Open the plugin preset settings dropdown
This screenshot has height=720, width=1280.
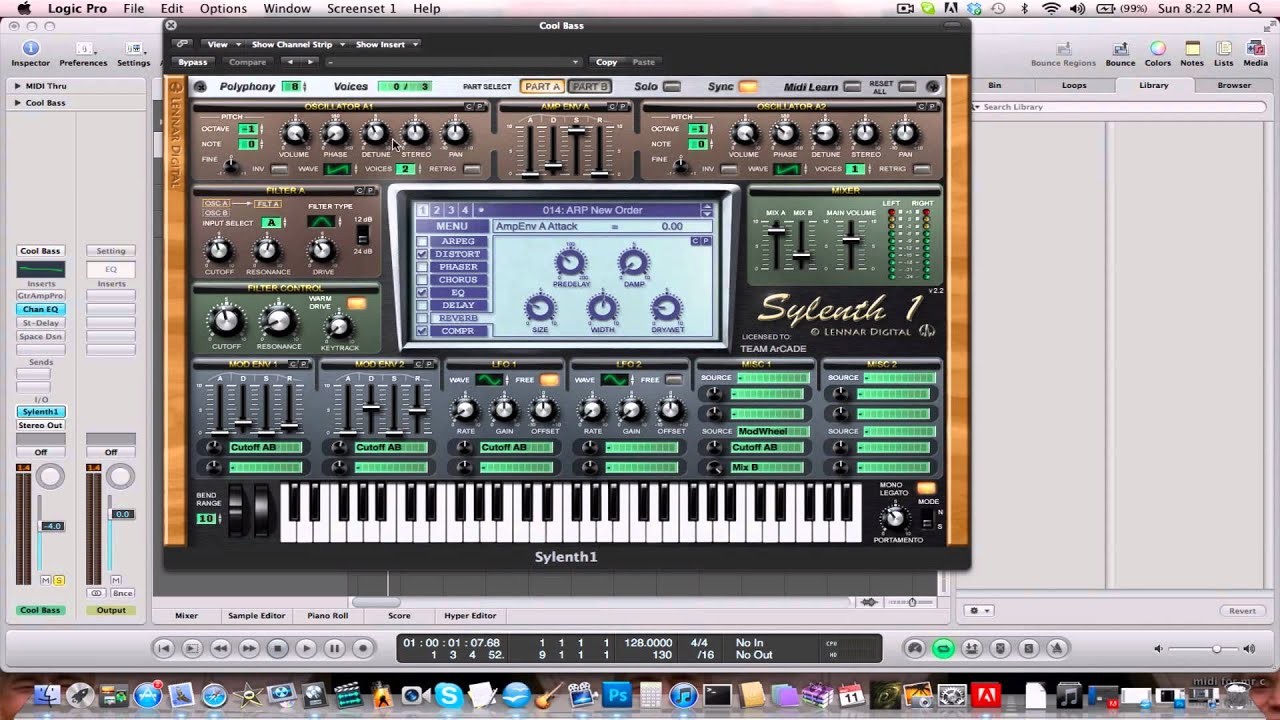(452, 62)
